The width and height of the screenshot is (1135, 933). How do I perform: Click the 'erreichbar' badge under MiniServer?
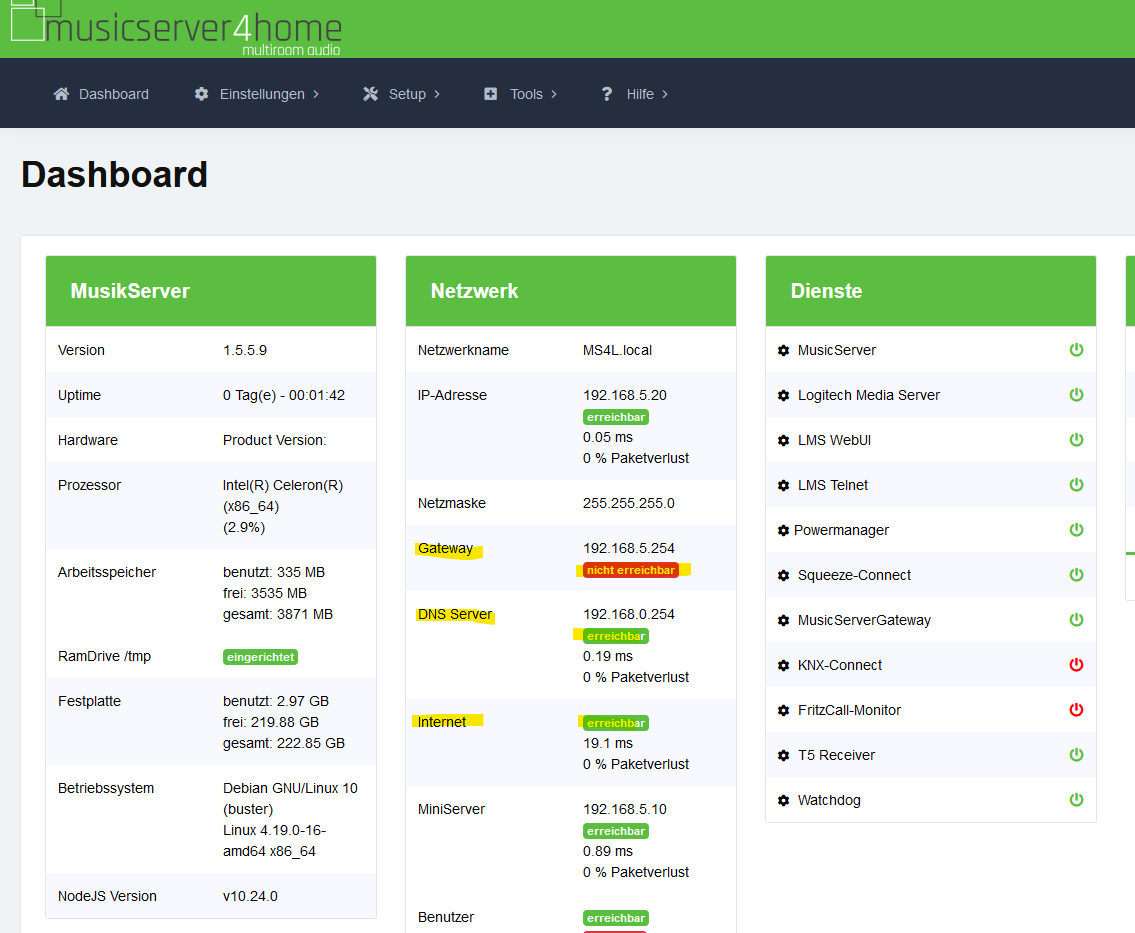click(x=616, y=831)
